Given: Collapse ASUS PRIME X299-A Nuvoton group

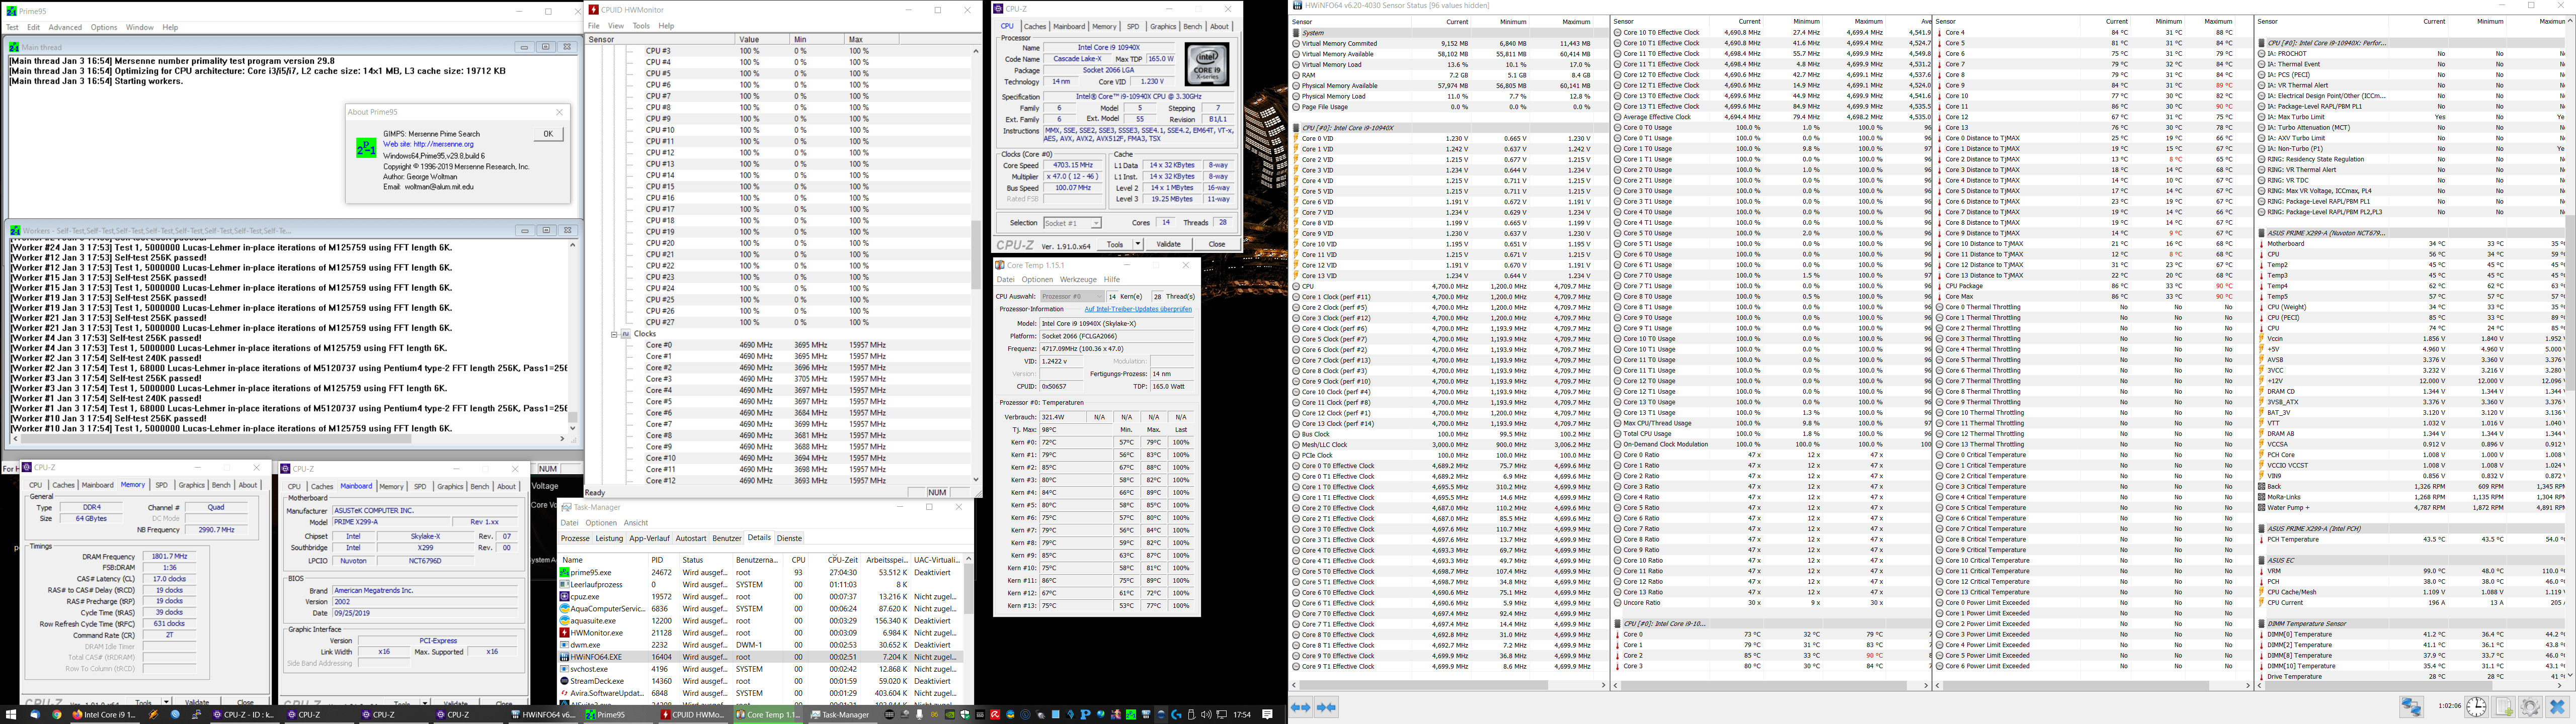Looking at the screenshot, I should point(2262,233).
